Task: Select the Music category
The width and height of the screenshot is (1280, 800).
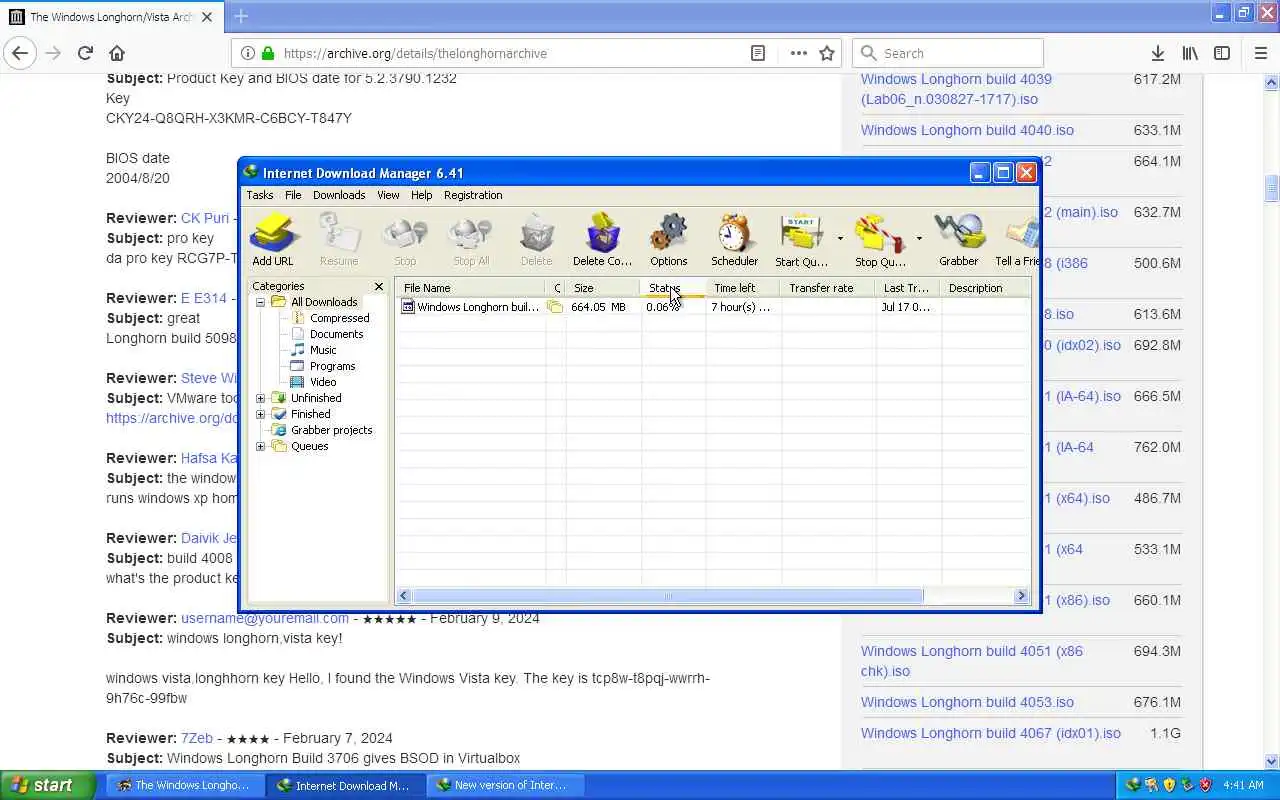Action: click(x=323, y=350)
